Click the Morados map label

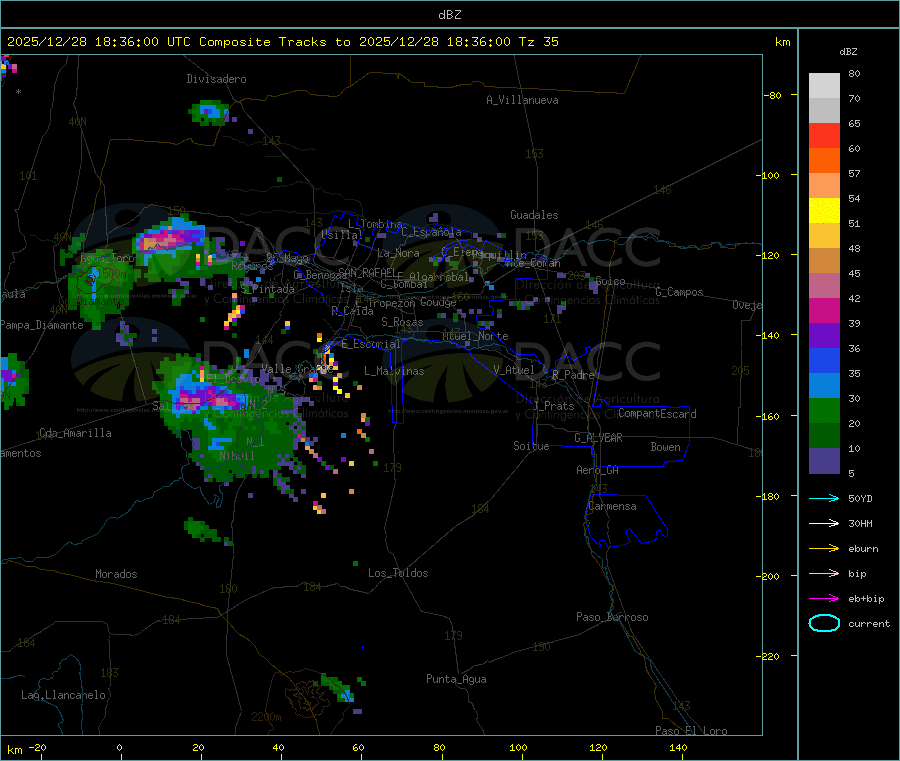[117, 574]
